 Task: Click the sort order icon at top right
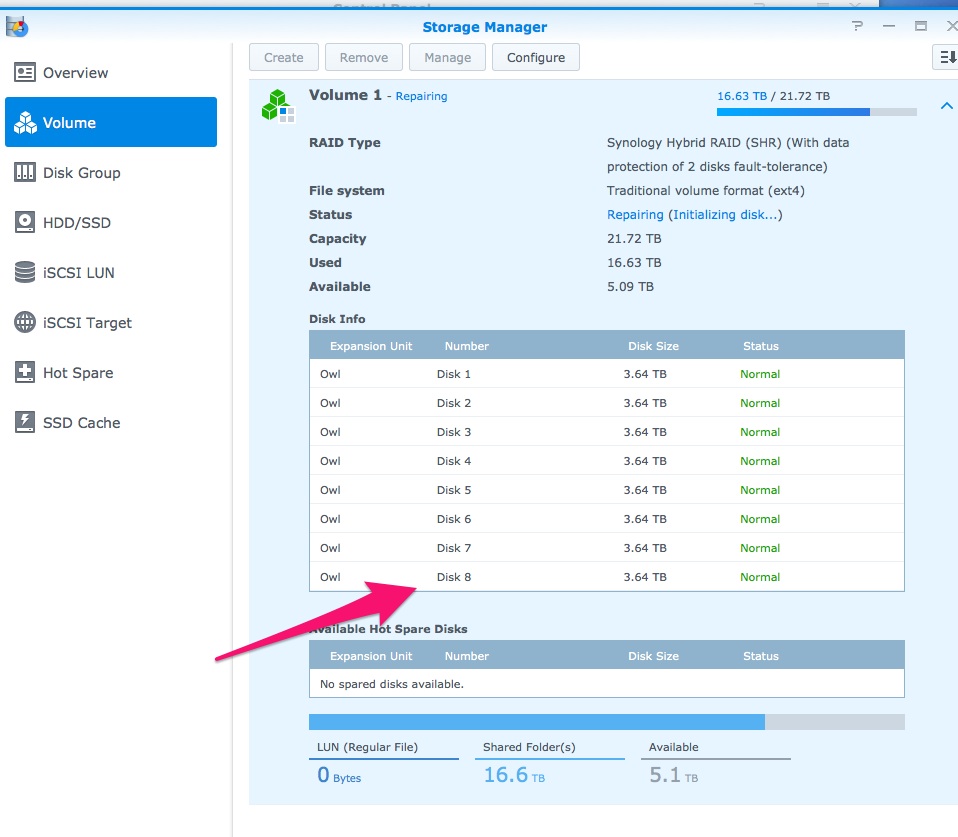pyautogui.click(x=946, y=57)
